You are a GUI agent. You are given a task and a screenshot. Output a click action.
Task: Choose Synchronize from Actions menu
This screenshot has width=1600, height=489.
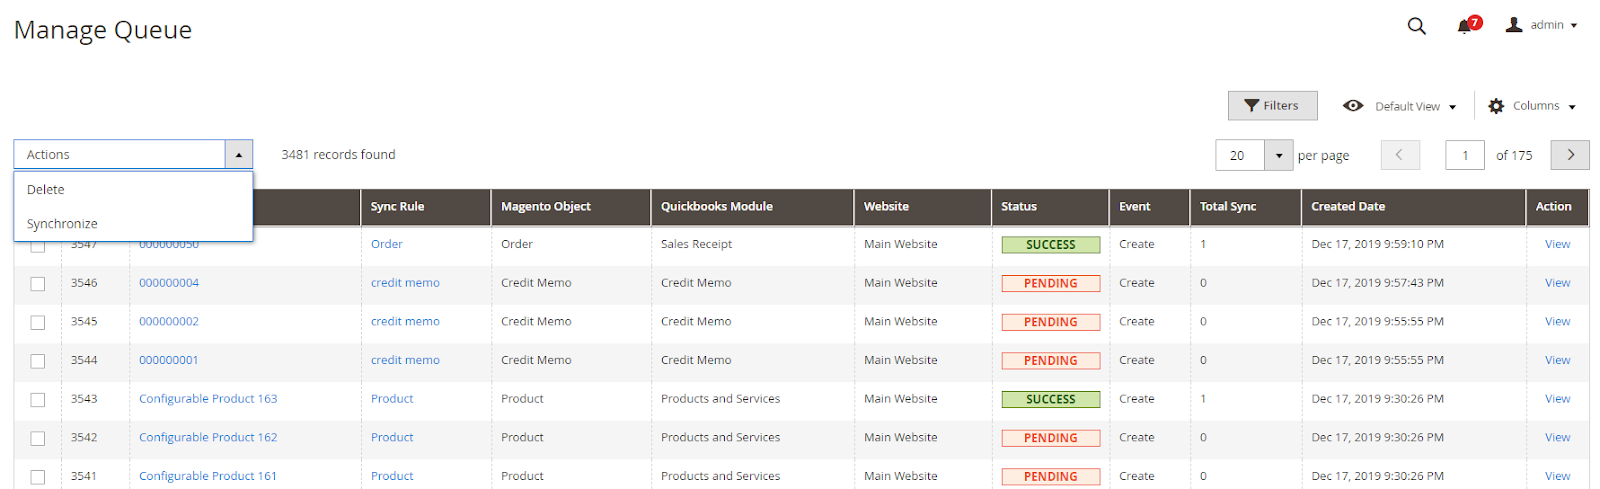(62, 224)
